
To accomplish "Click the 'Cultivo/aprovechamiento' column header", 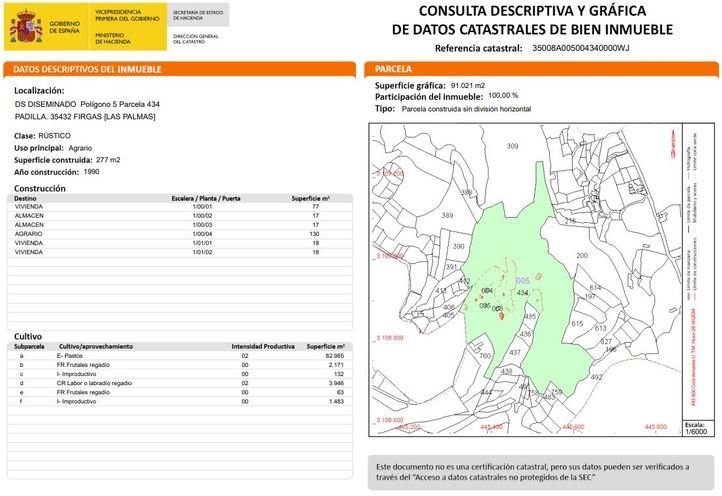I will point(96,346).
